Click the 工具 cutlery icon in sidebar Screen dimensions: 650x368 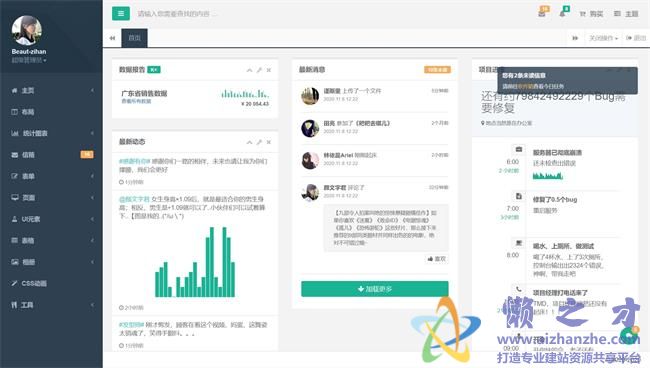[x=15, y=305]
